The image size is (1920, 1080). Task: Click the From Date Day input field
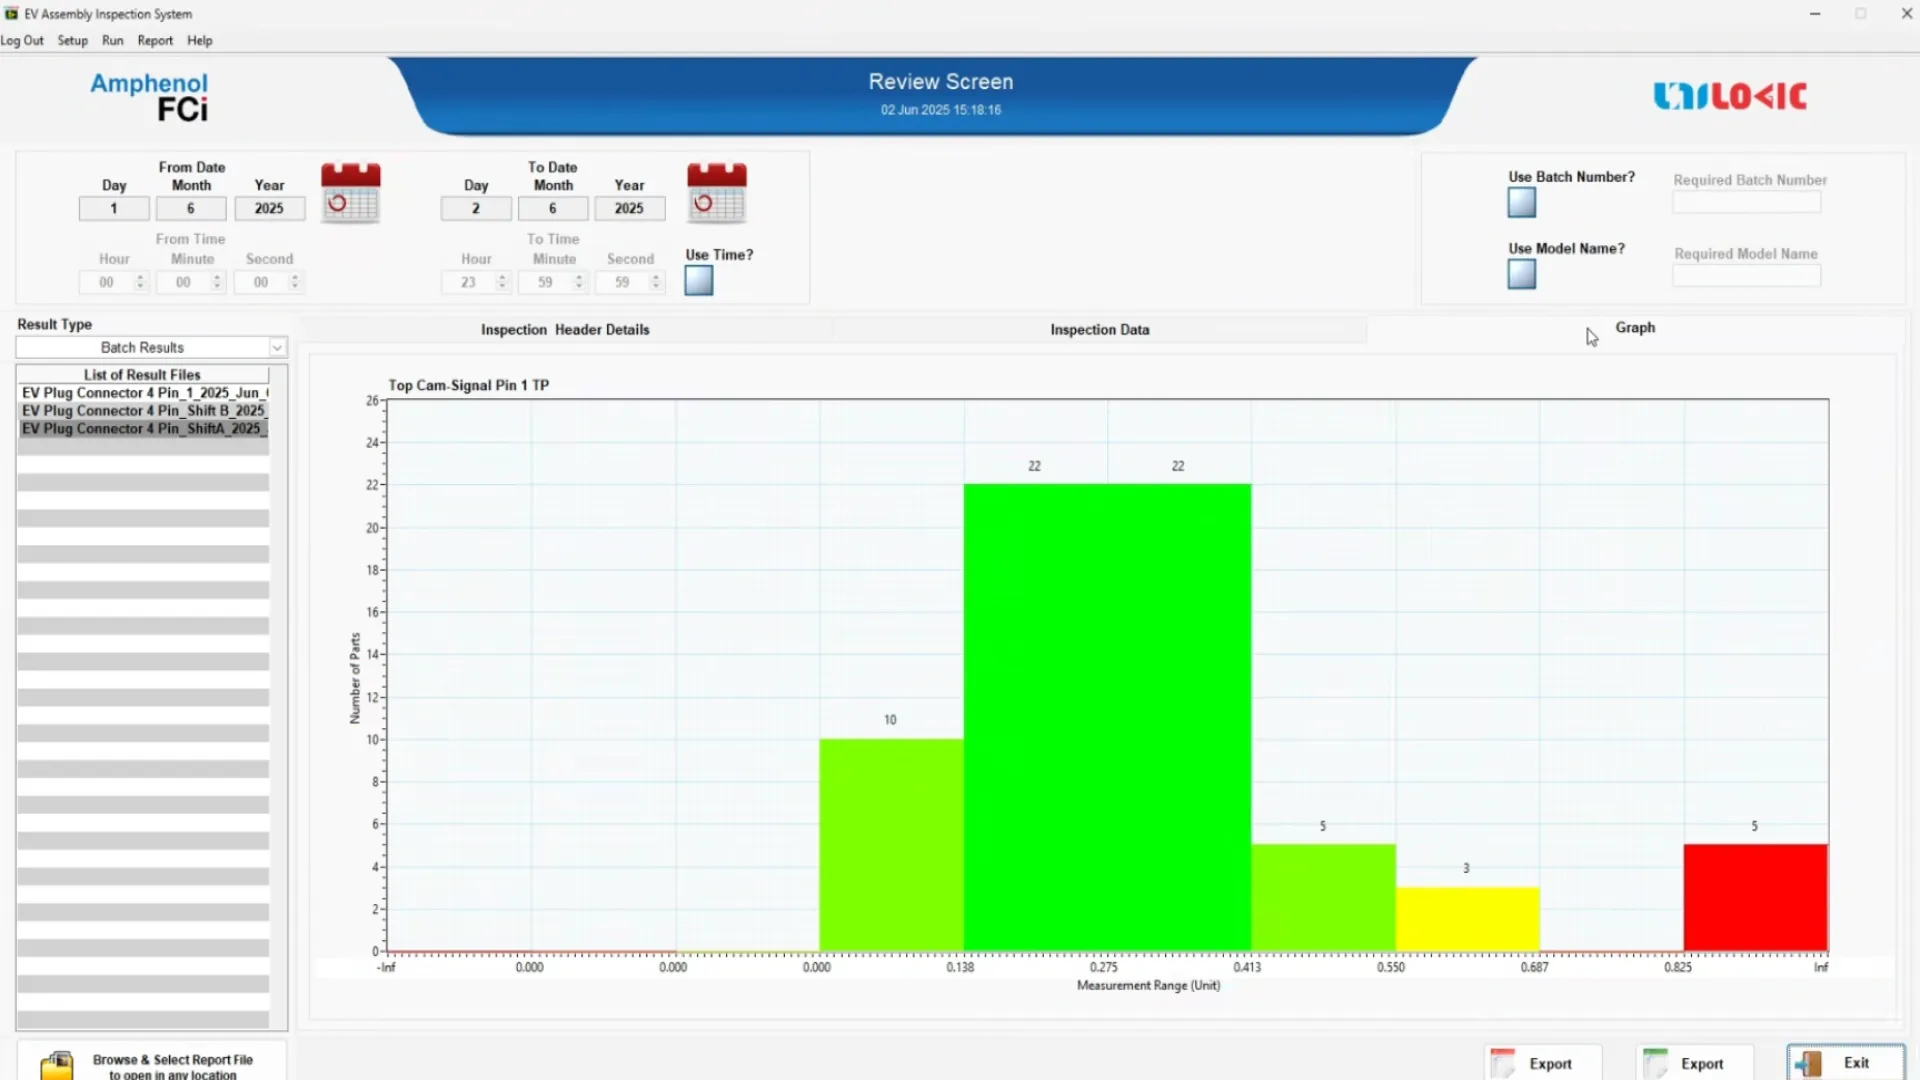(114, 208)
